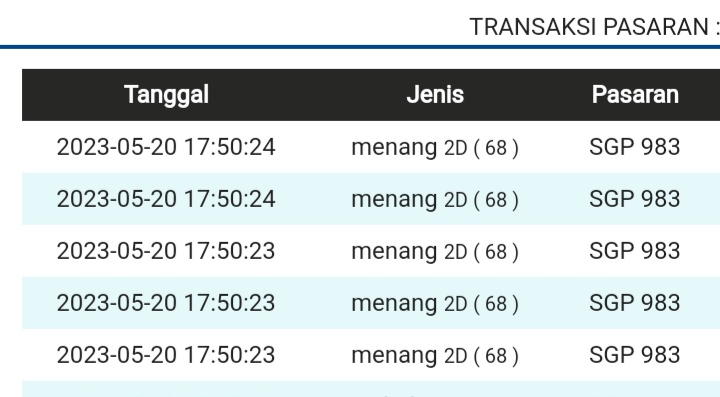Click the TRANSAKSI PASARAN page title
Image resolution: width=720 pixels, height=397 pixels.
[594, 27]
